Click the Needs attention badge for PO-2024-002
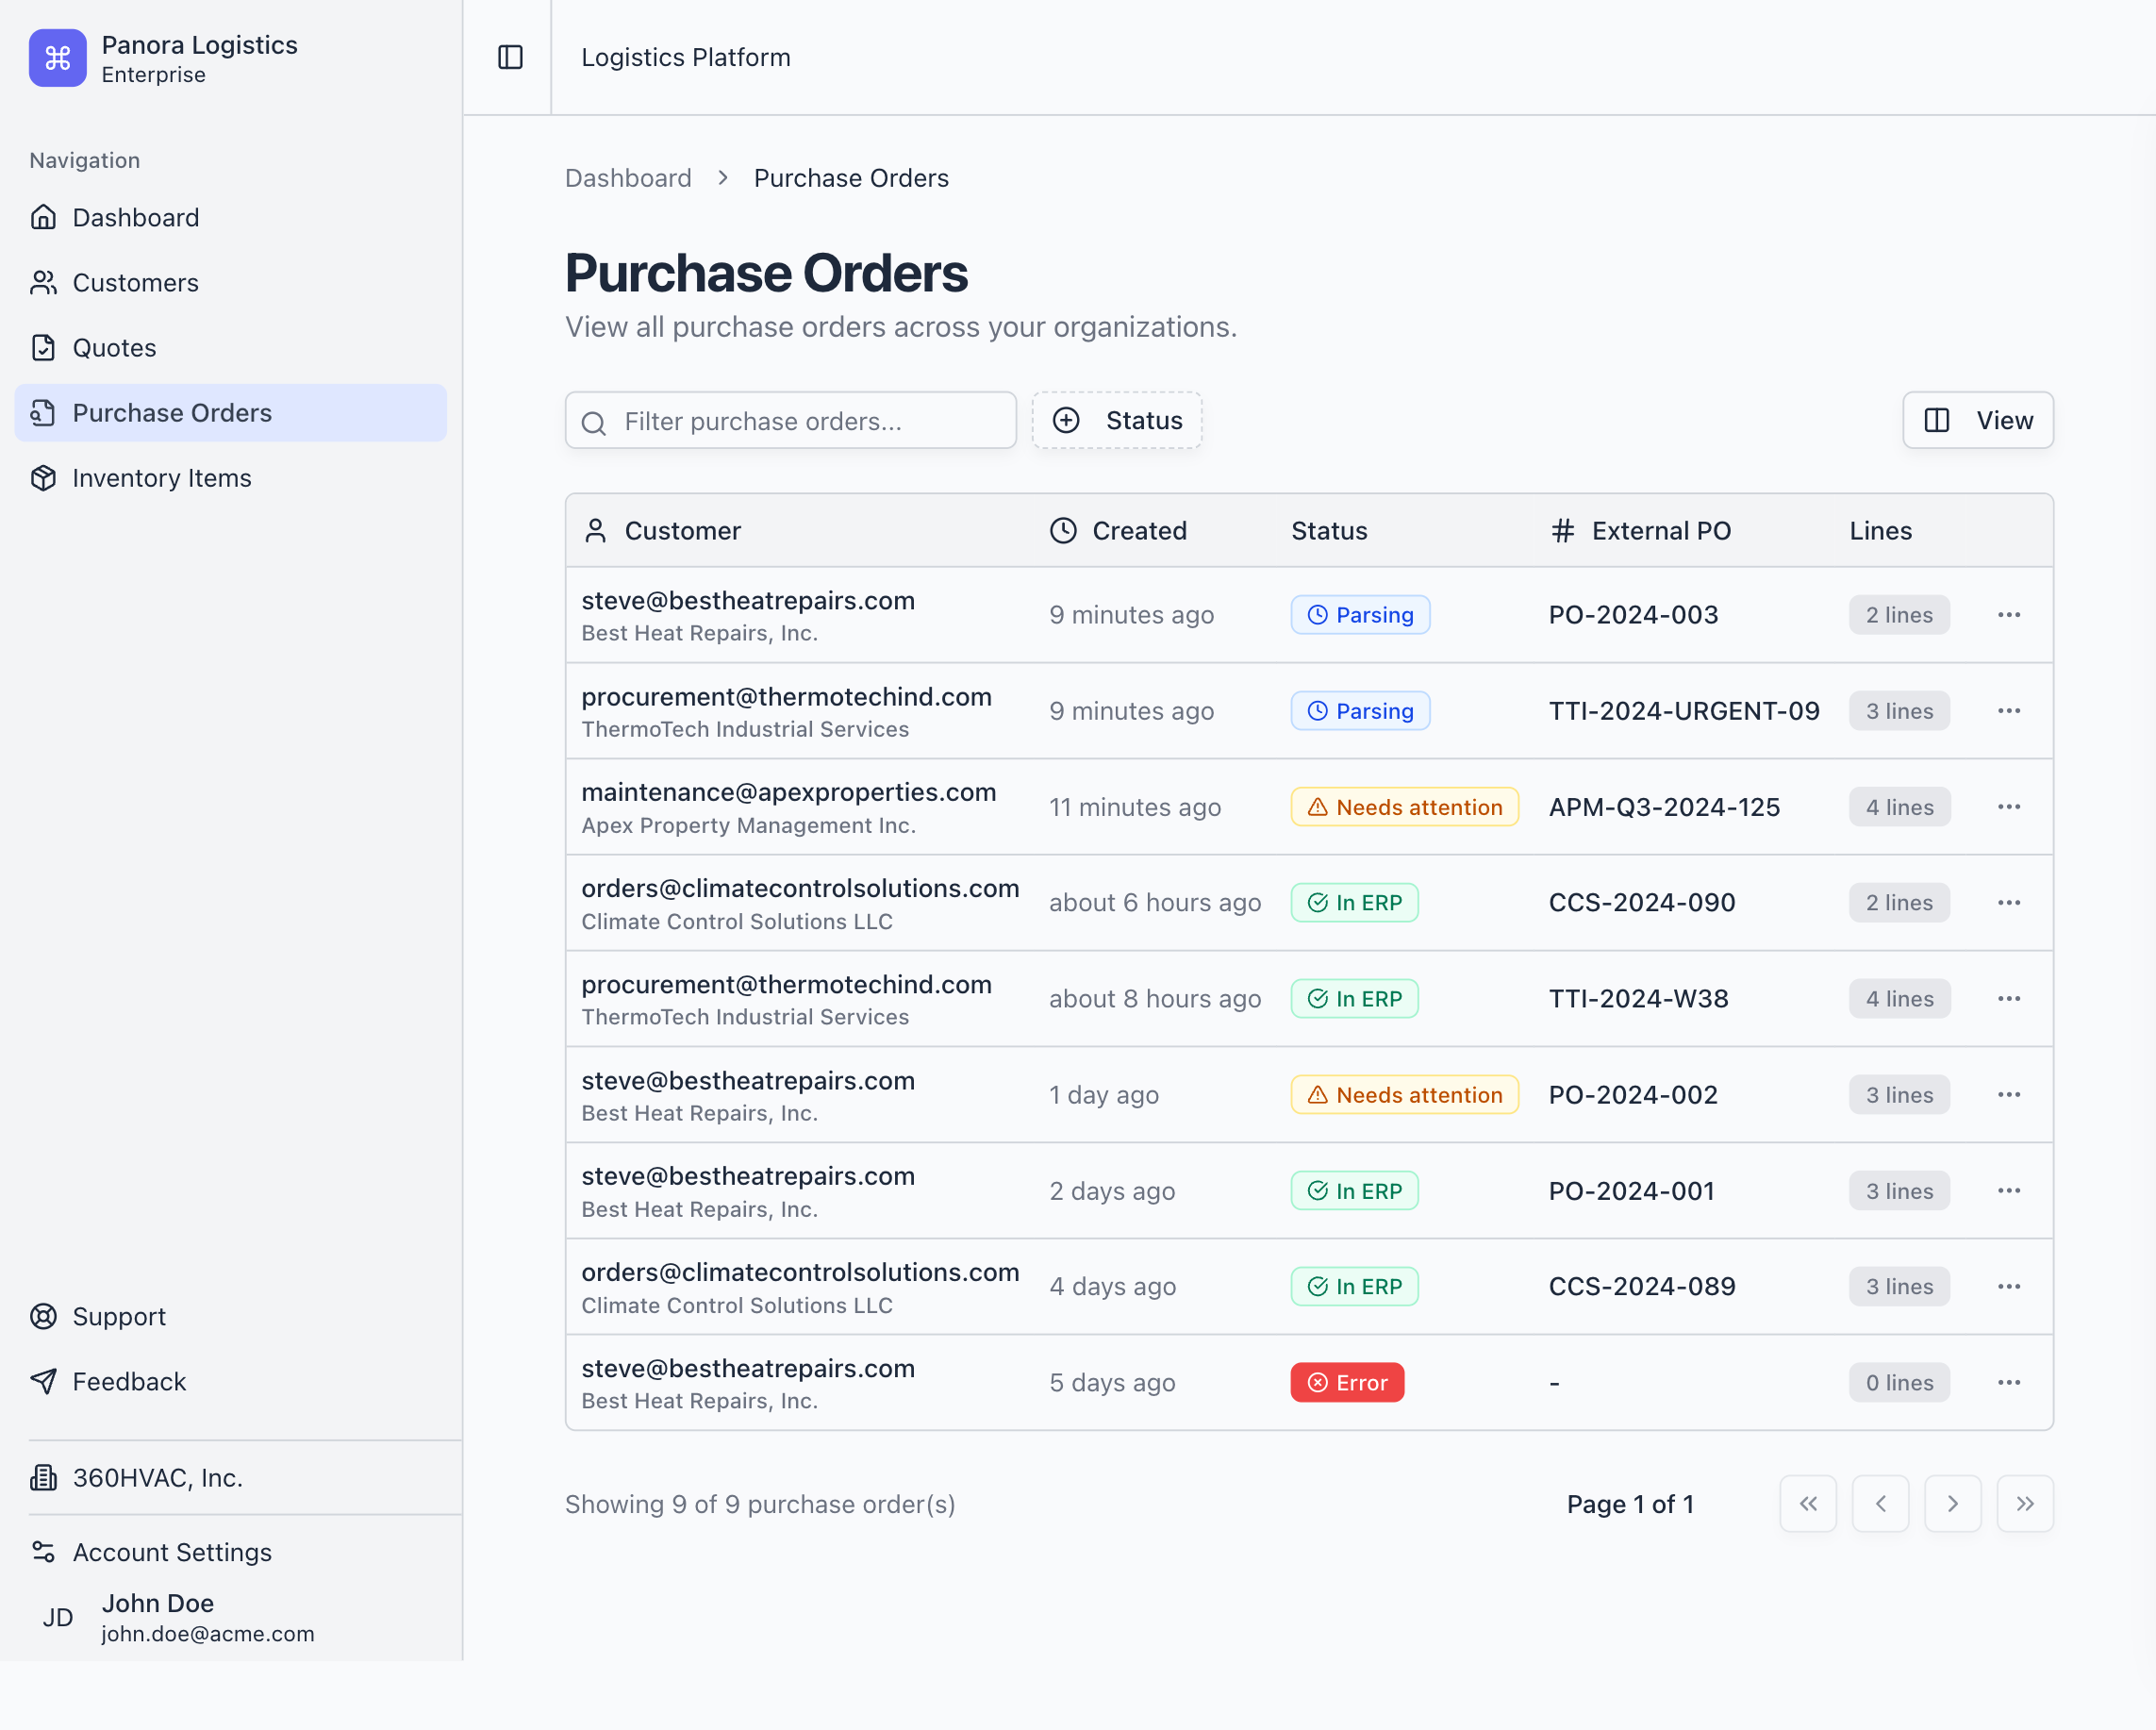The image size is (2156, 1730). (1403, 1095)
